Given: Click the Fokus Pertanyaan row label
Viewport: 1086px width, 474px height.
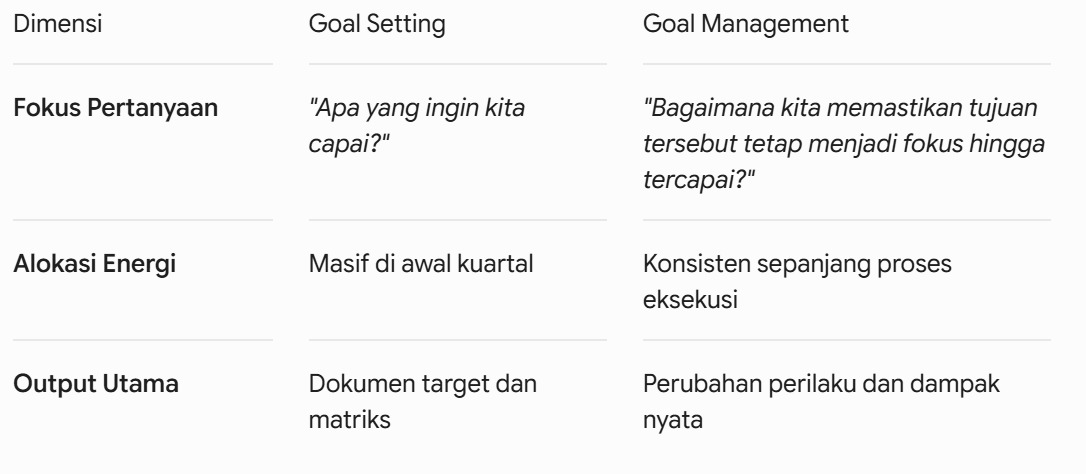Looking at the screenshot, I should coord(116,108).
